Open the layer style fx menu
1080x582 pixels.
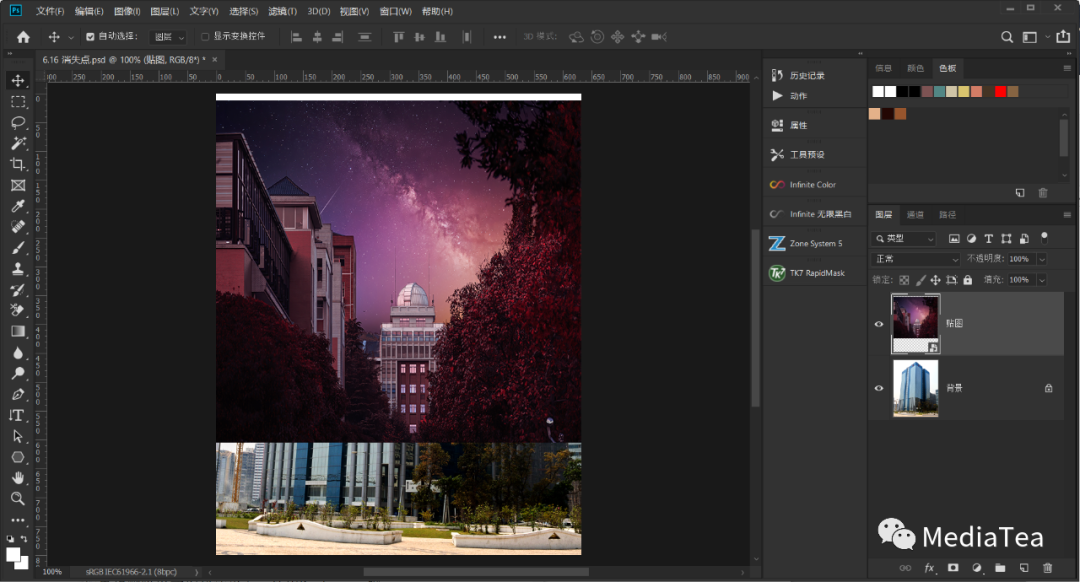point(929,568)
